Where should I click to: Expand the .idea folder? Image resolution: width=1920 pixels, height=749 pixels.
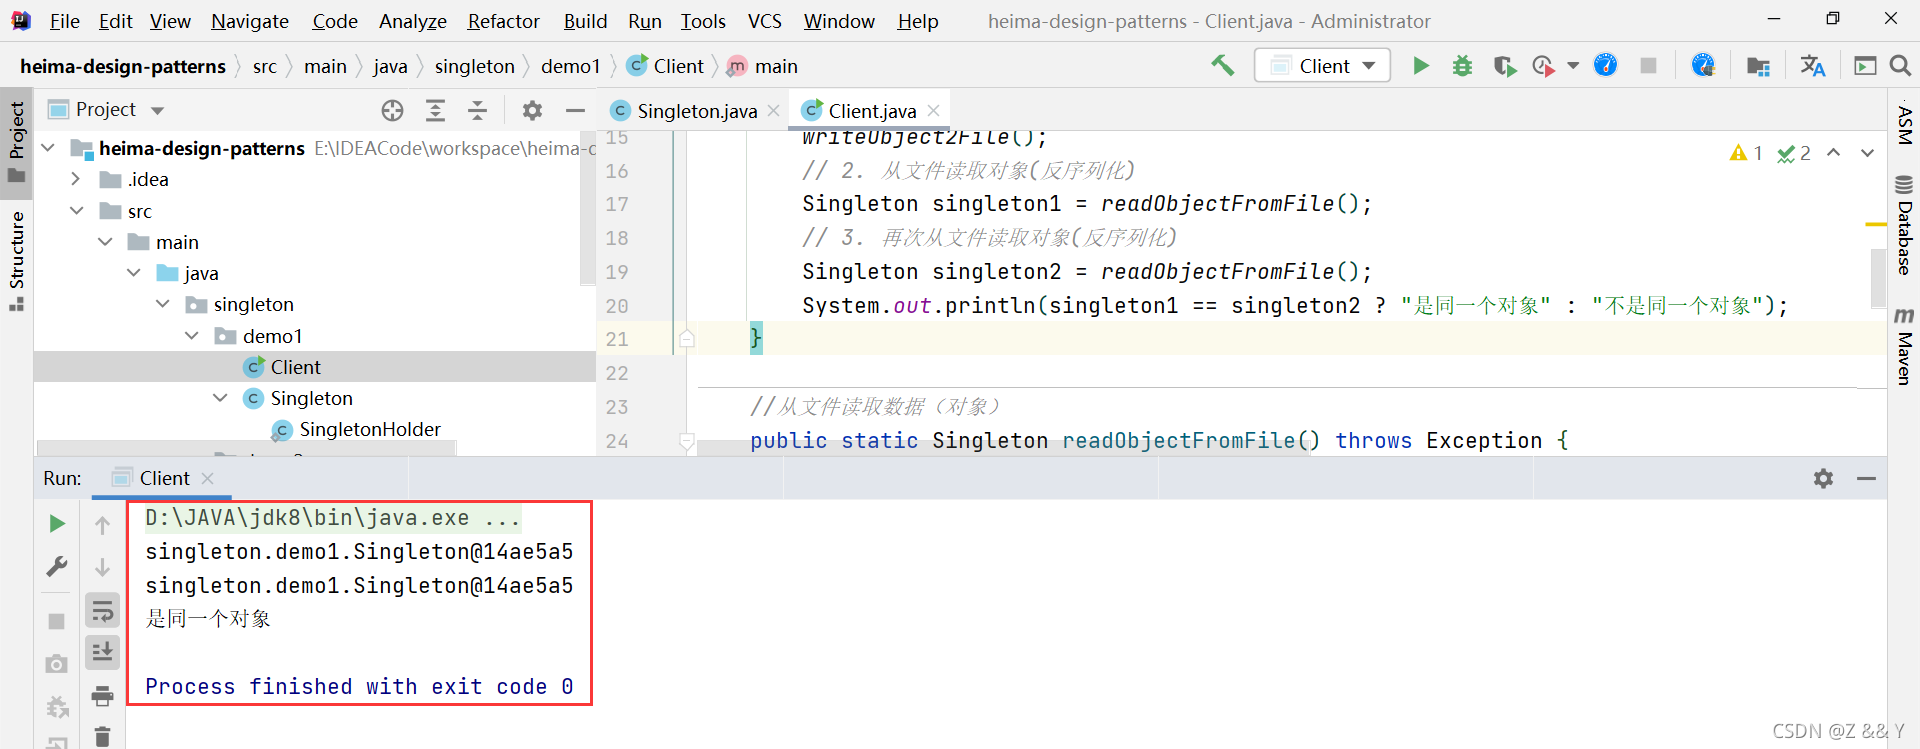[76, 179]
